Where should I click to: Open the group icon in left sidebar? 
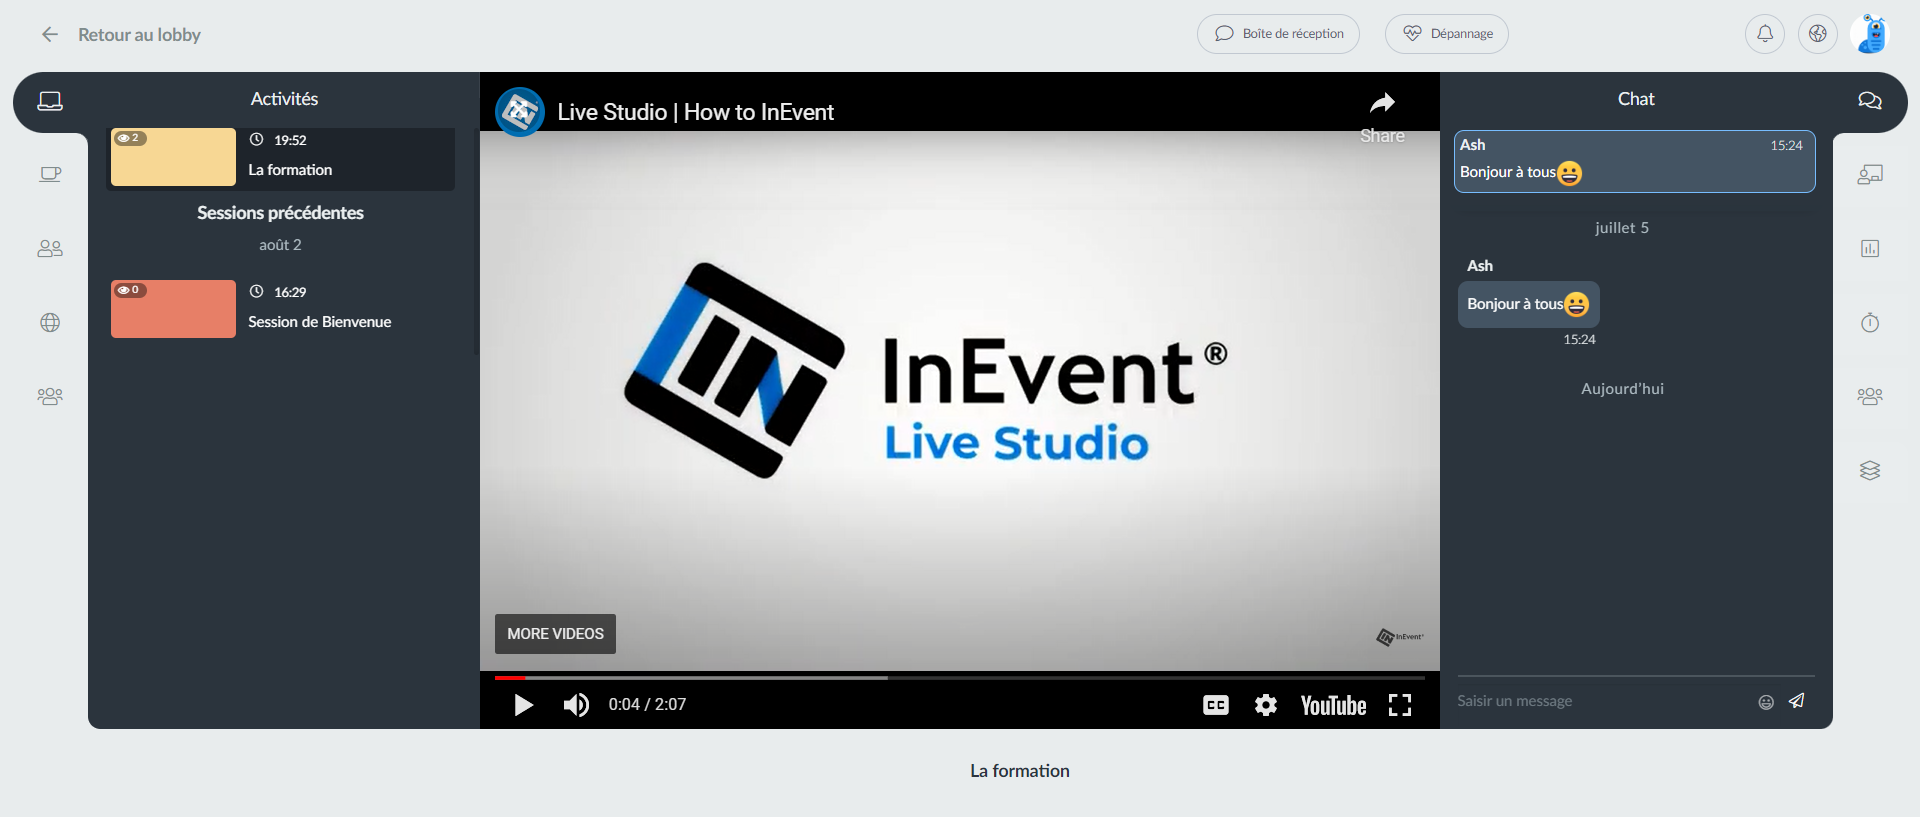point(50,396)
